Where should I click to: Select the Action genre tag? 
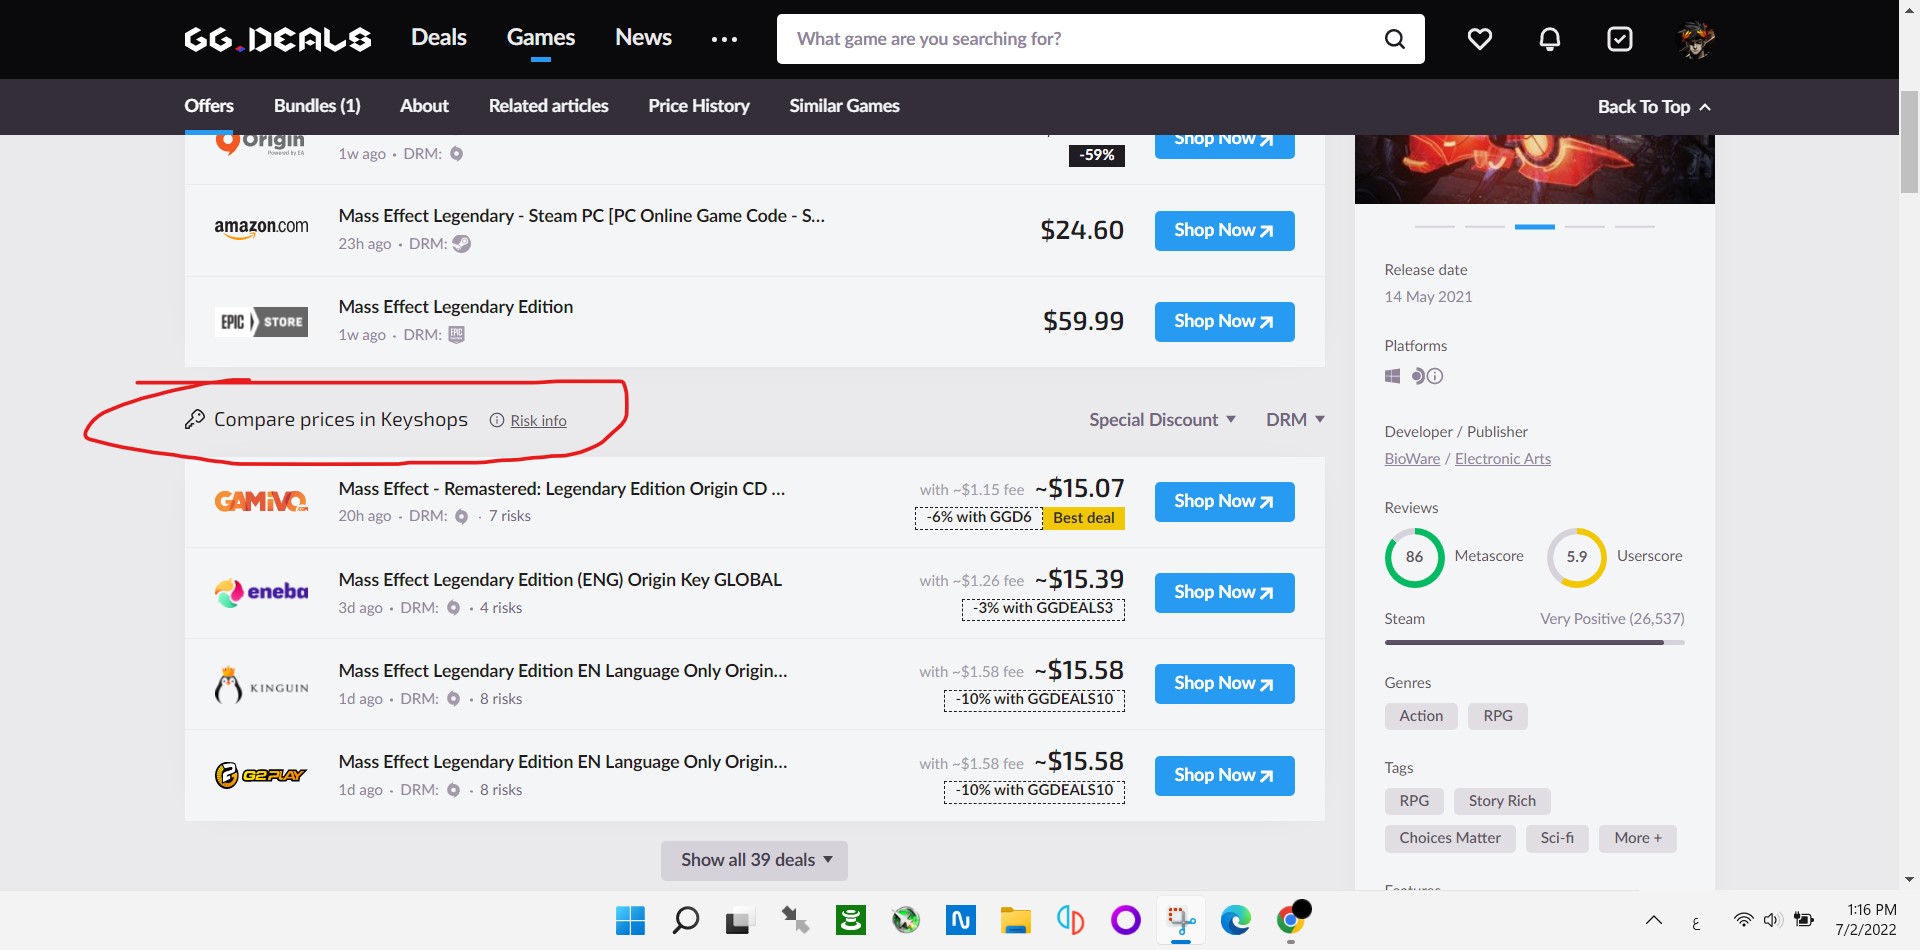(x=1421, y=716)
